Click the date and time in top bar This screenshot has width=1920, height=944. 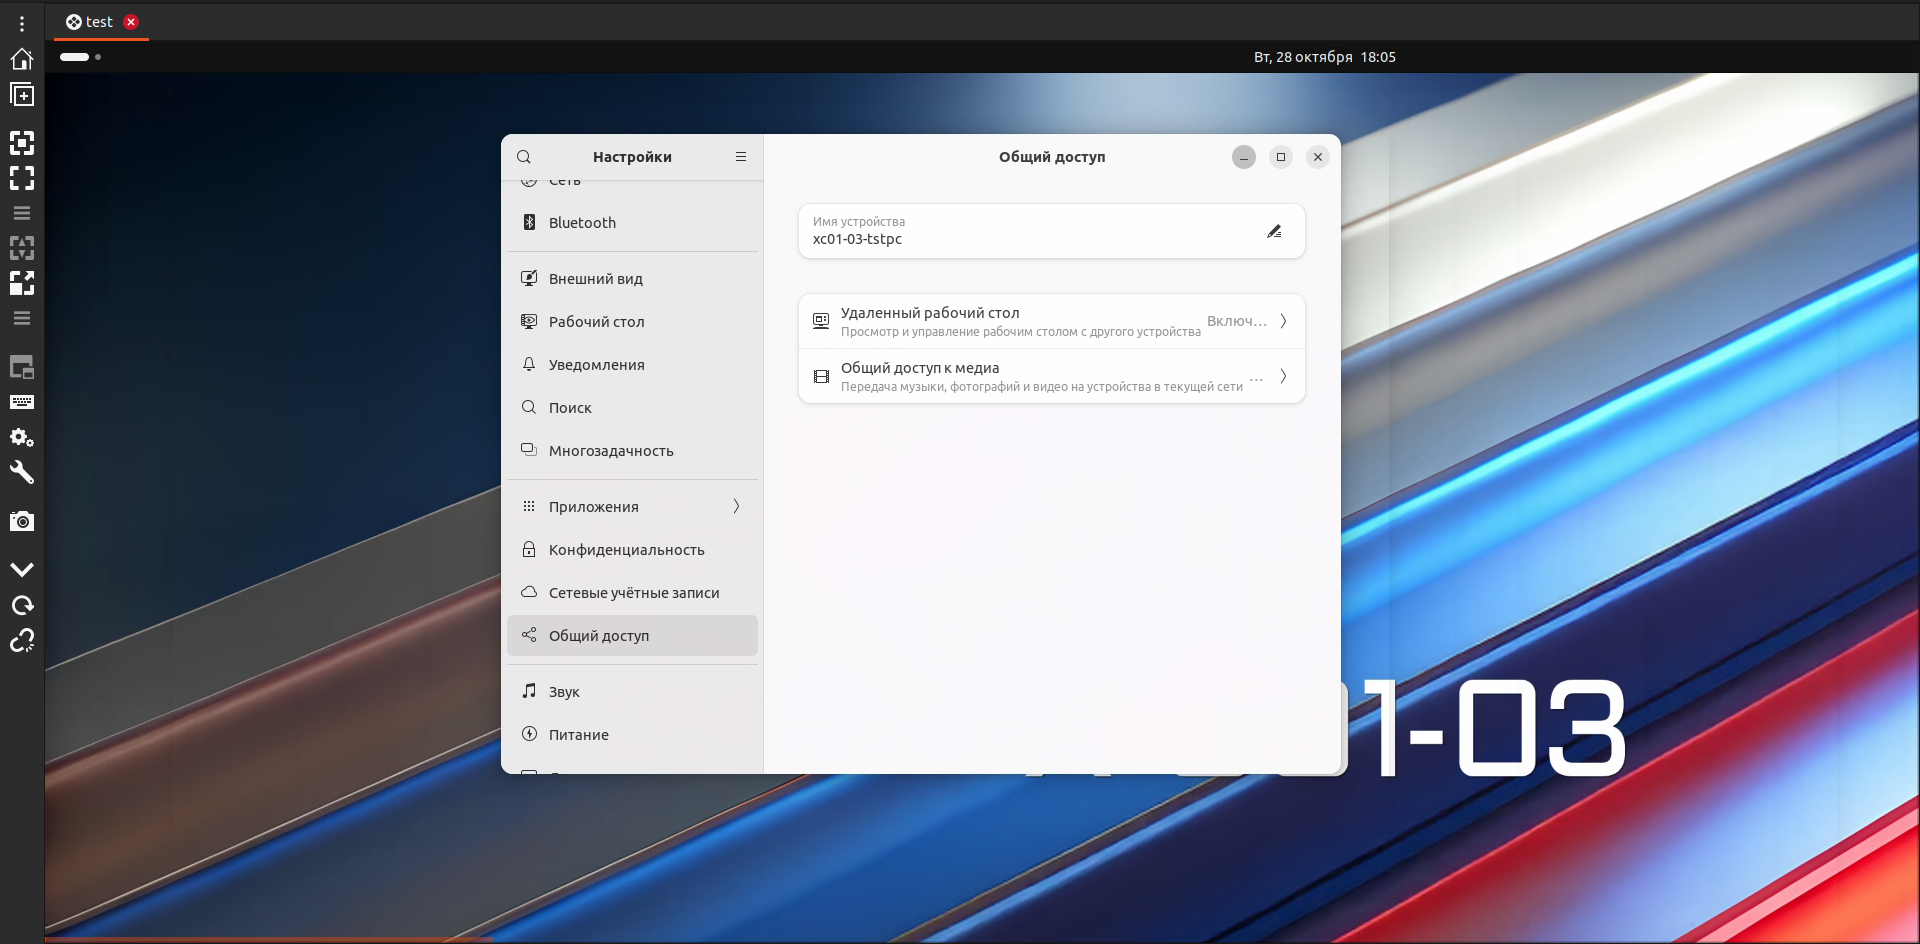(1324, 57)
